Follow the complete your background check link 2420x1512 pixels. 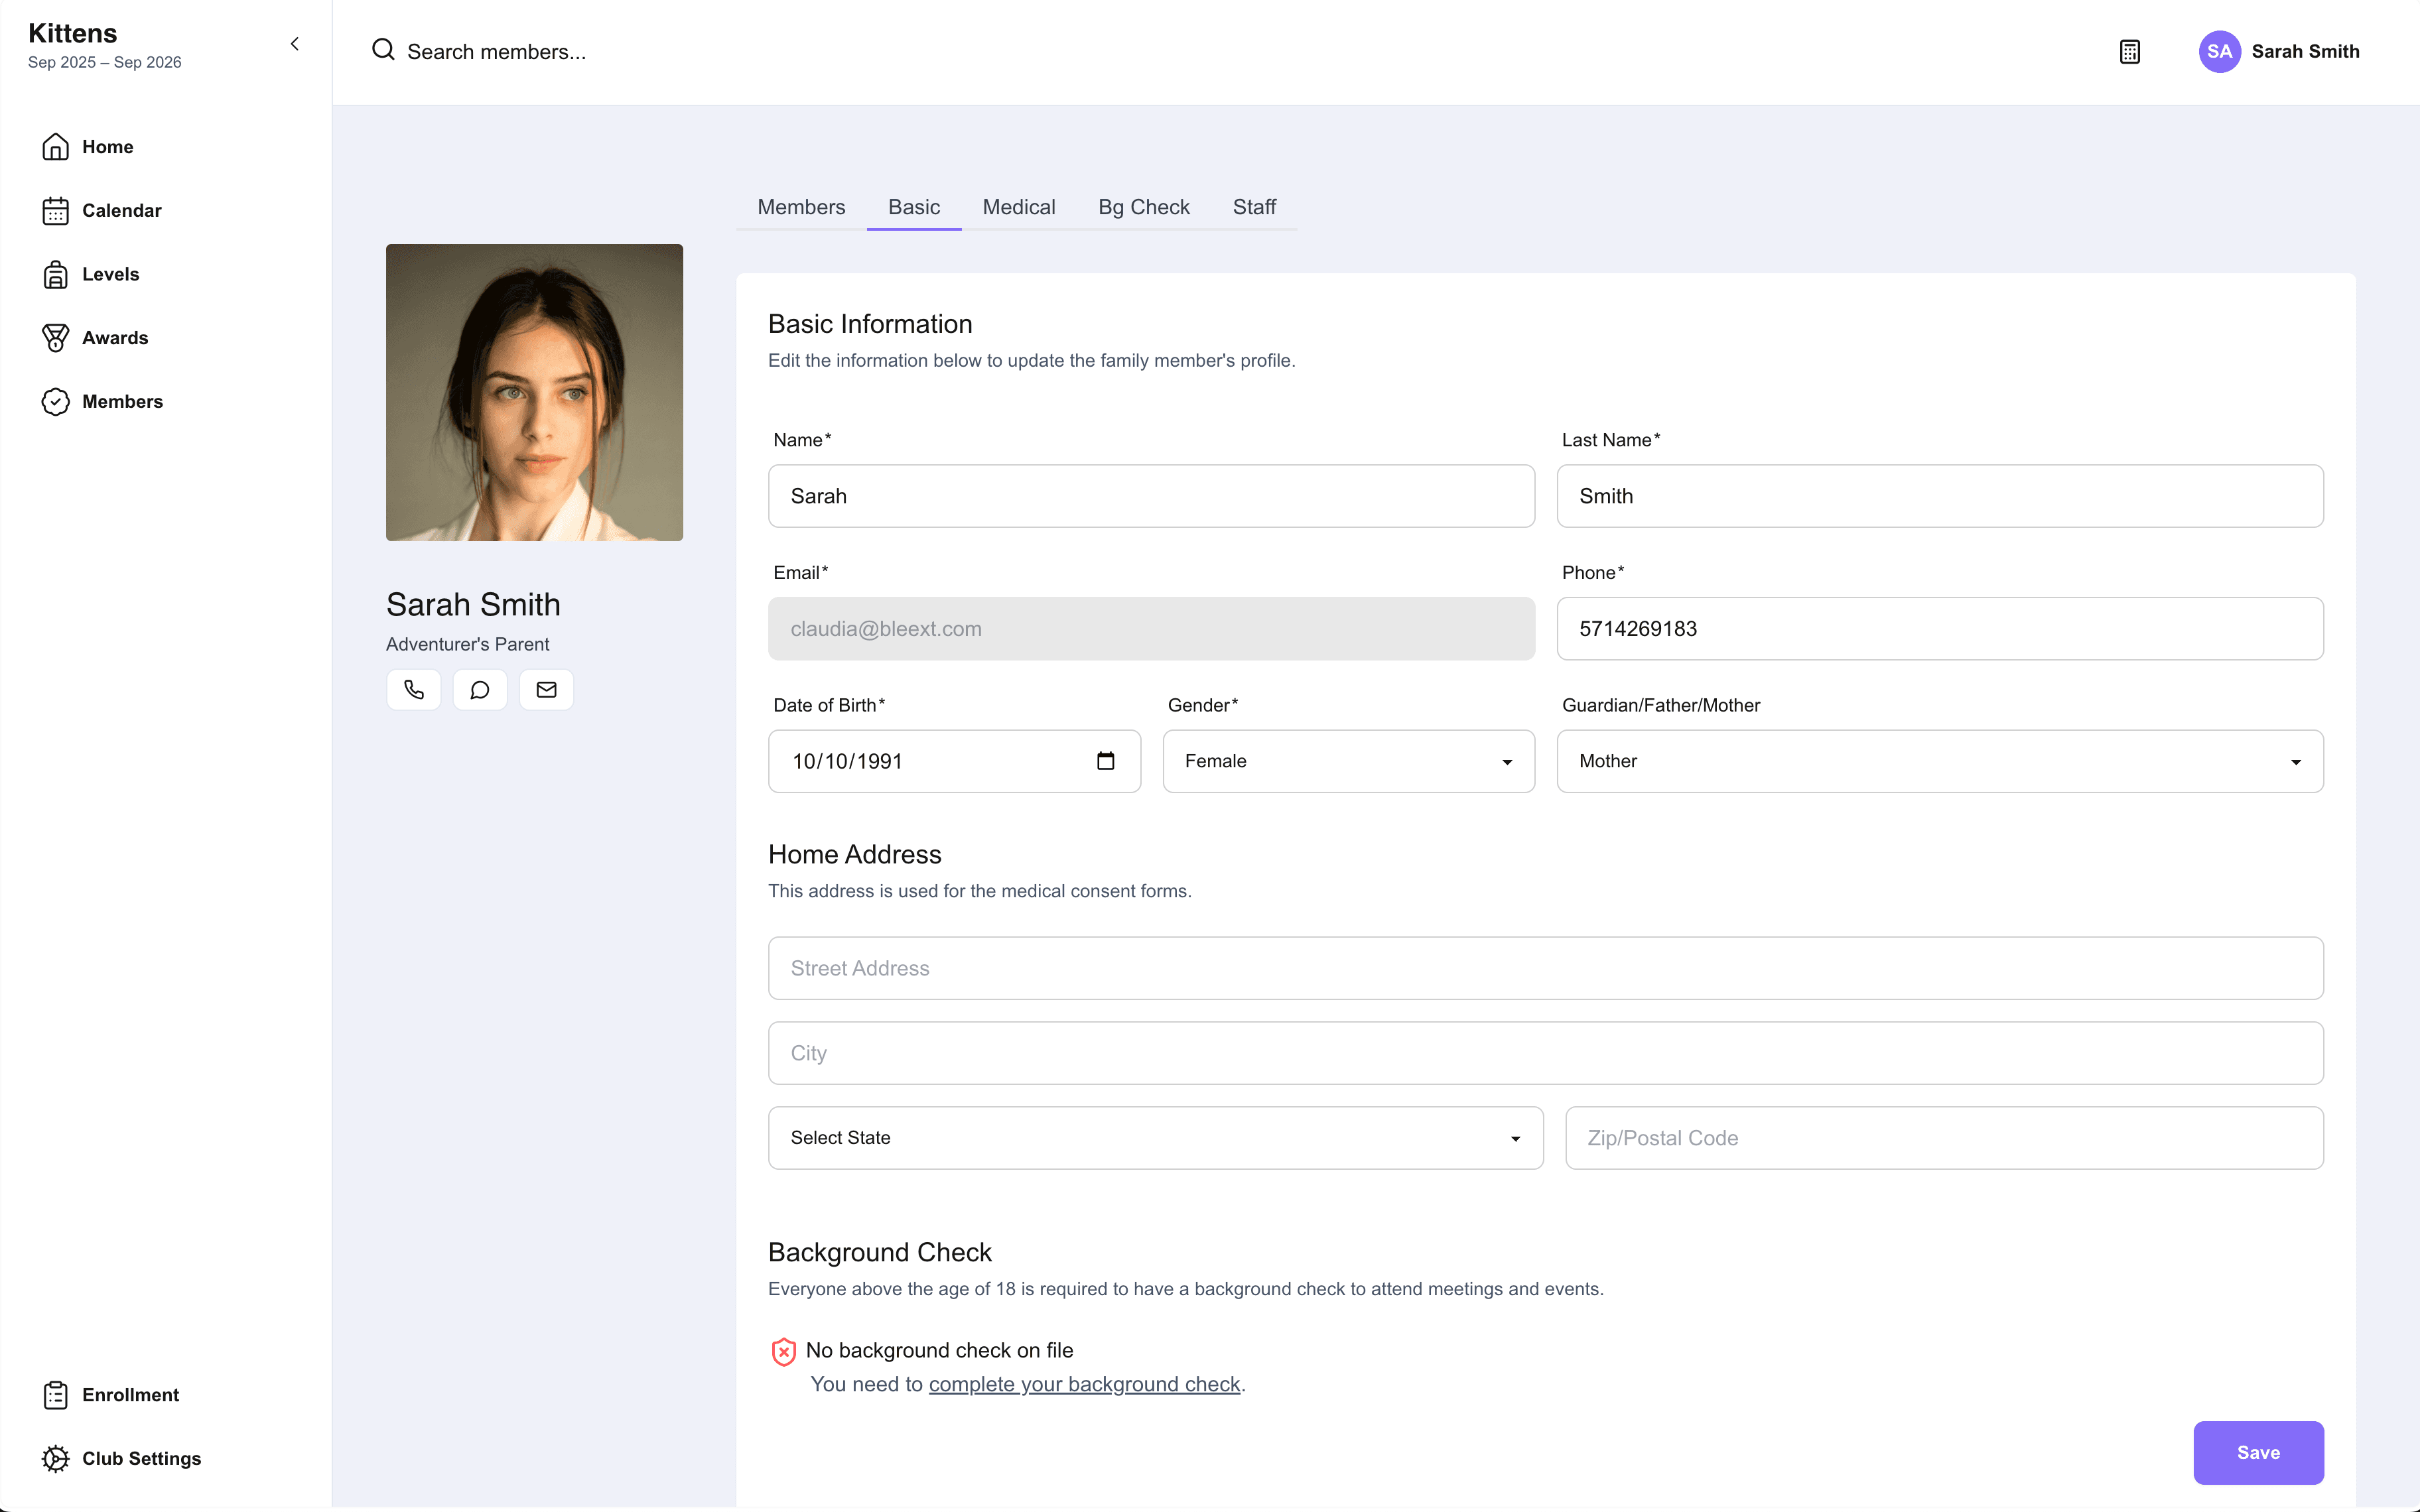1084,1384
